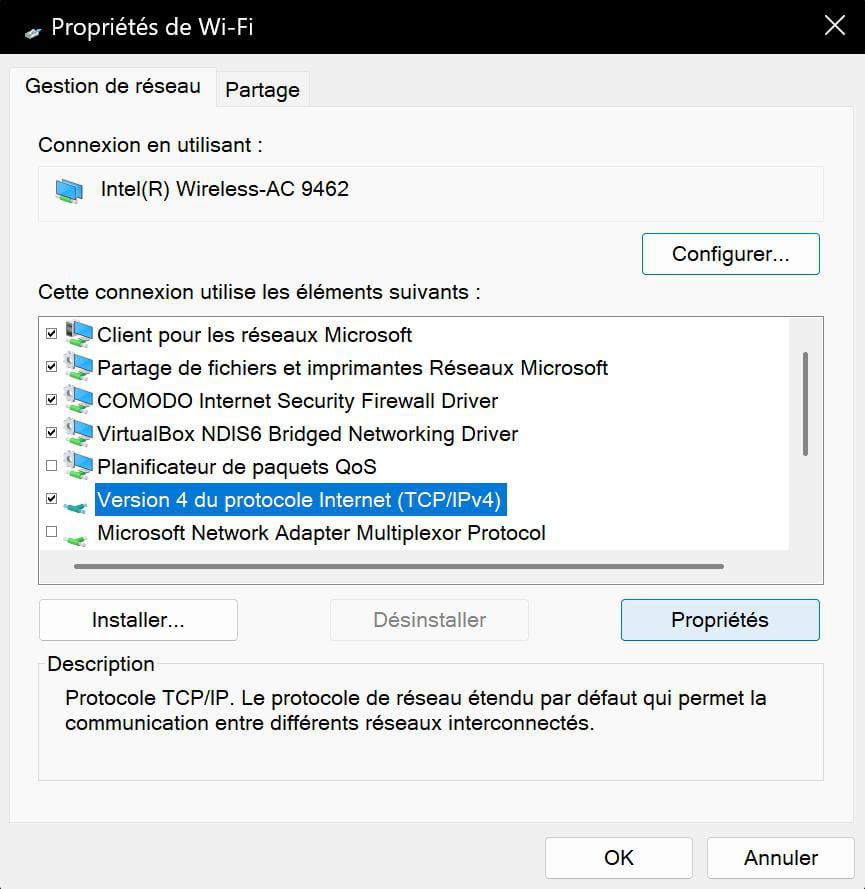Enable the Planificateur de paquets QoS checkbox

[x=52, y=465]
